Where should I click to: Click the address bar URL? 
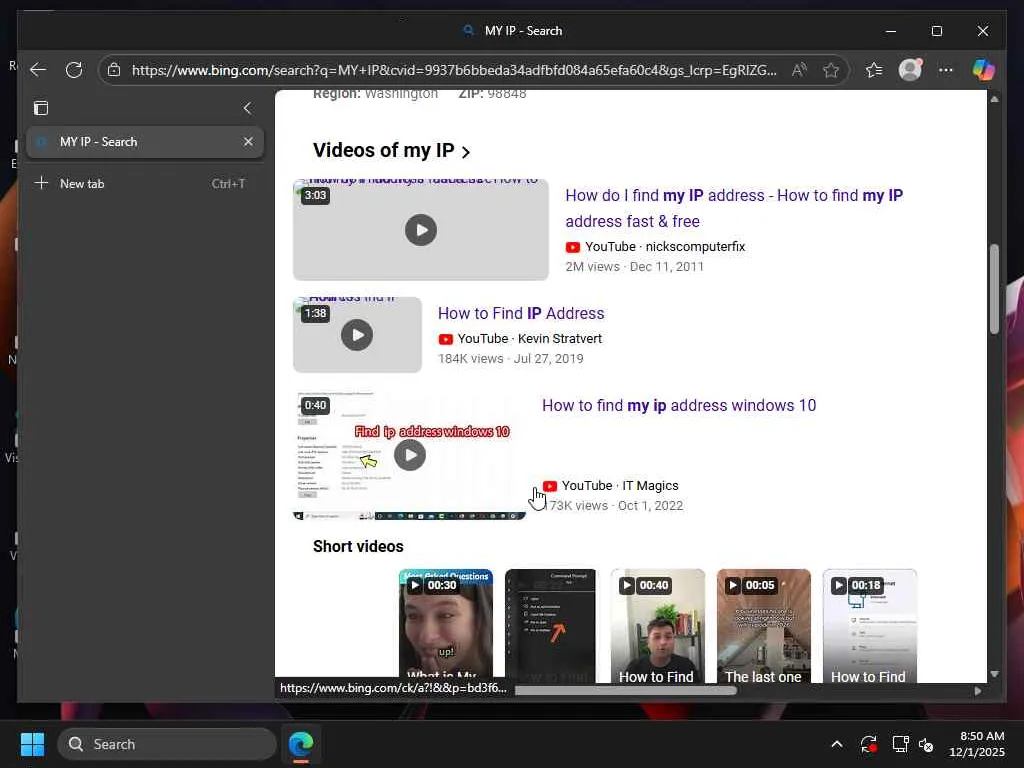coord(454,70)
